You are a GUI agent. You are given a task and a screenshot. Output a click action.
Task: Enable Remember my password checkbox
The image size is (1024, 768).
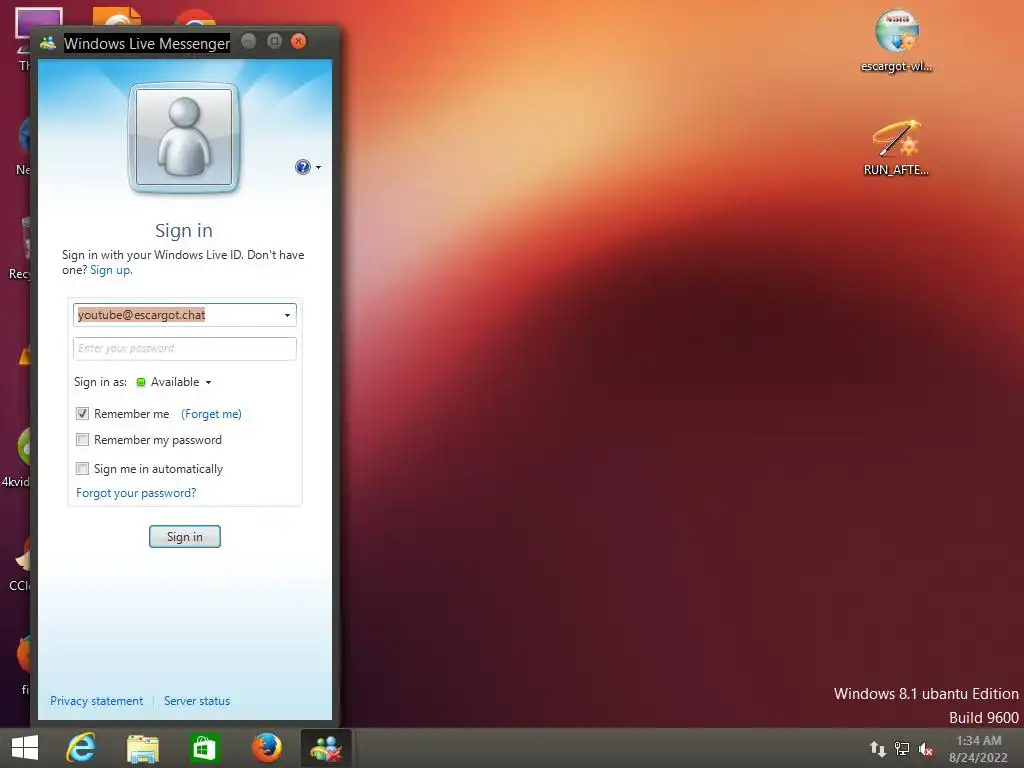pos(82,440)
